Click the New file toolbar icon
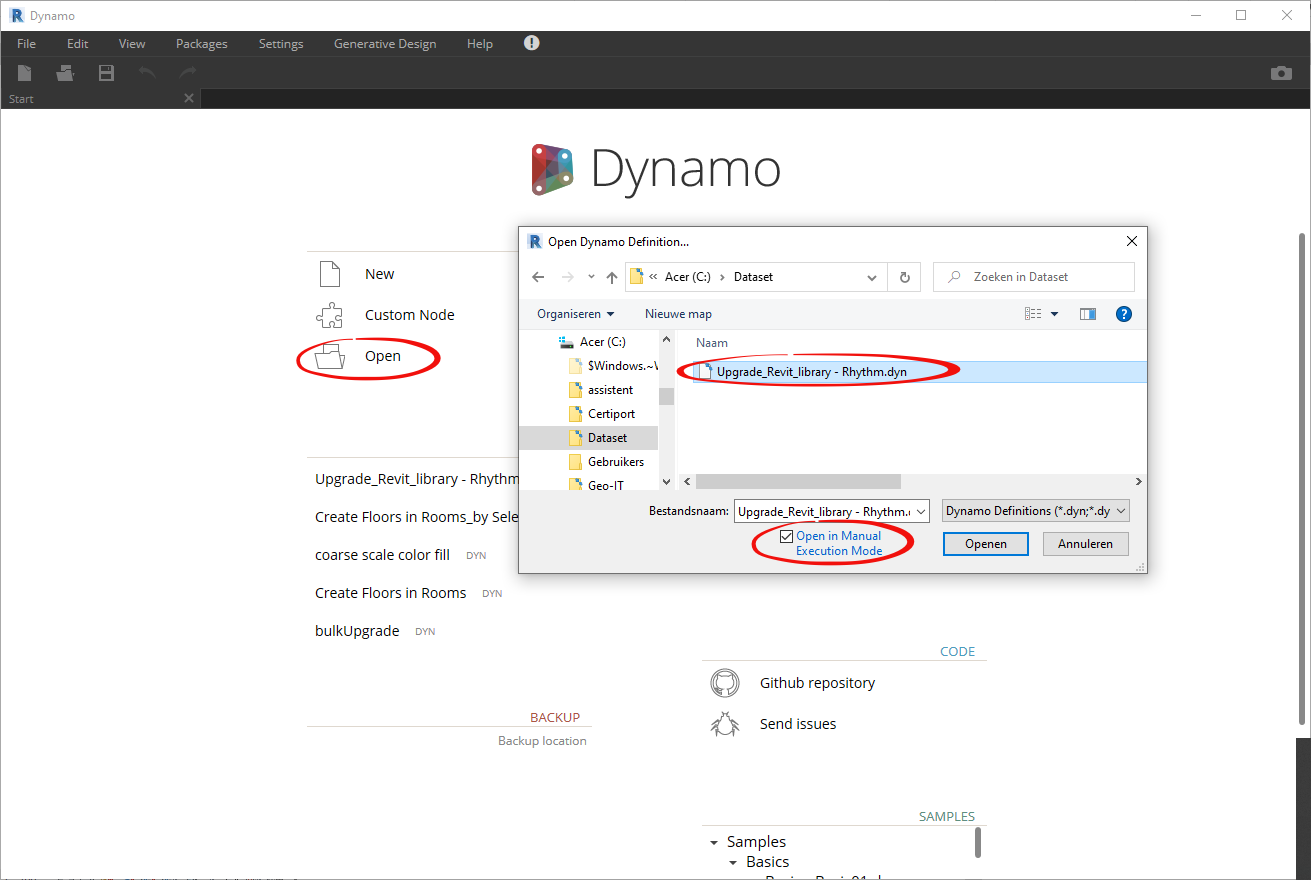The image size is (1311, 880). tap(25, 73)
